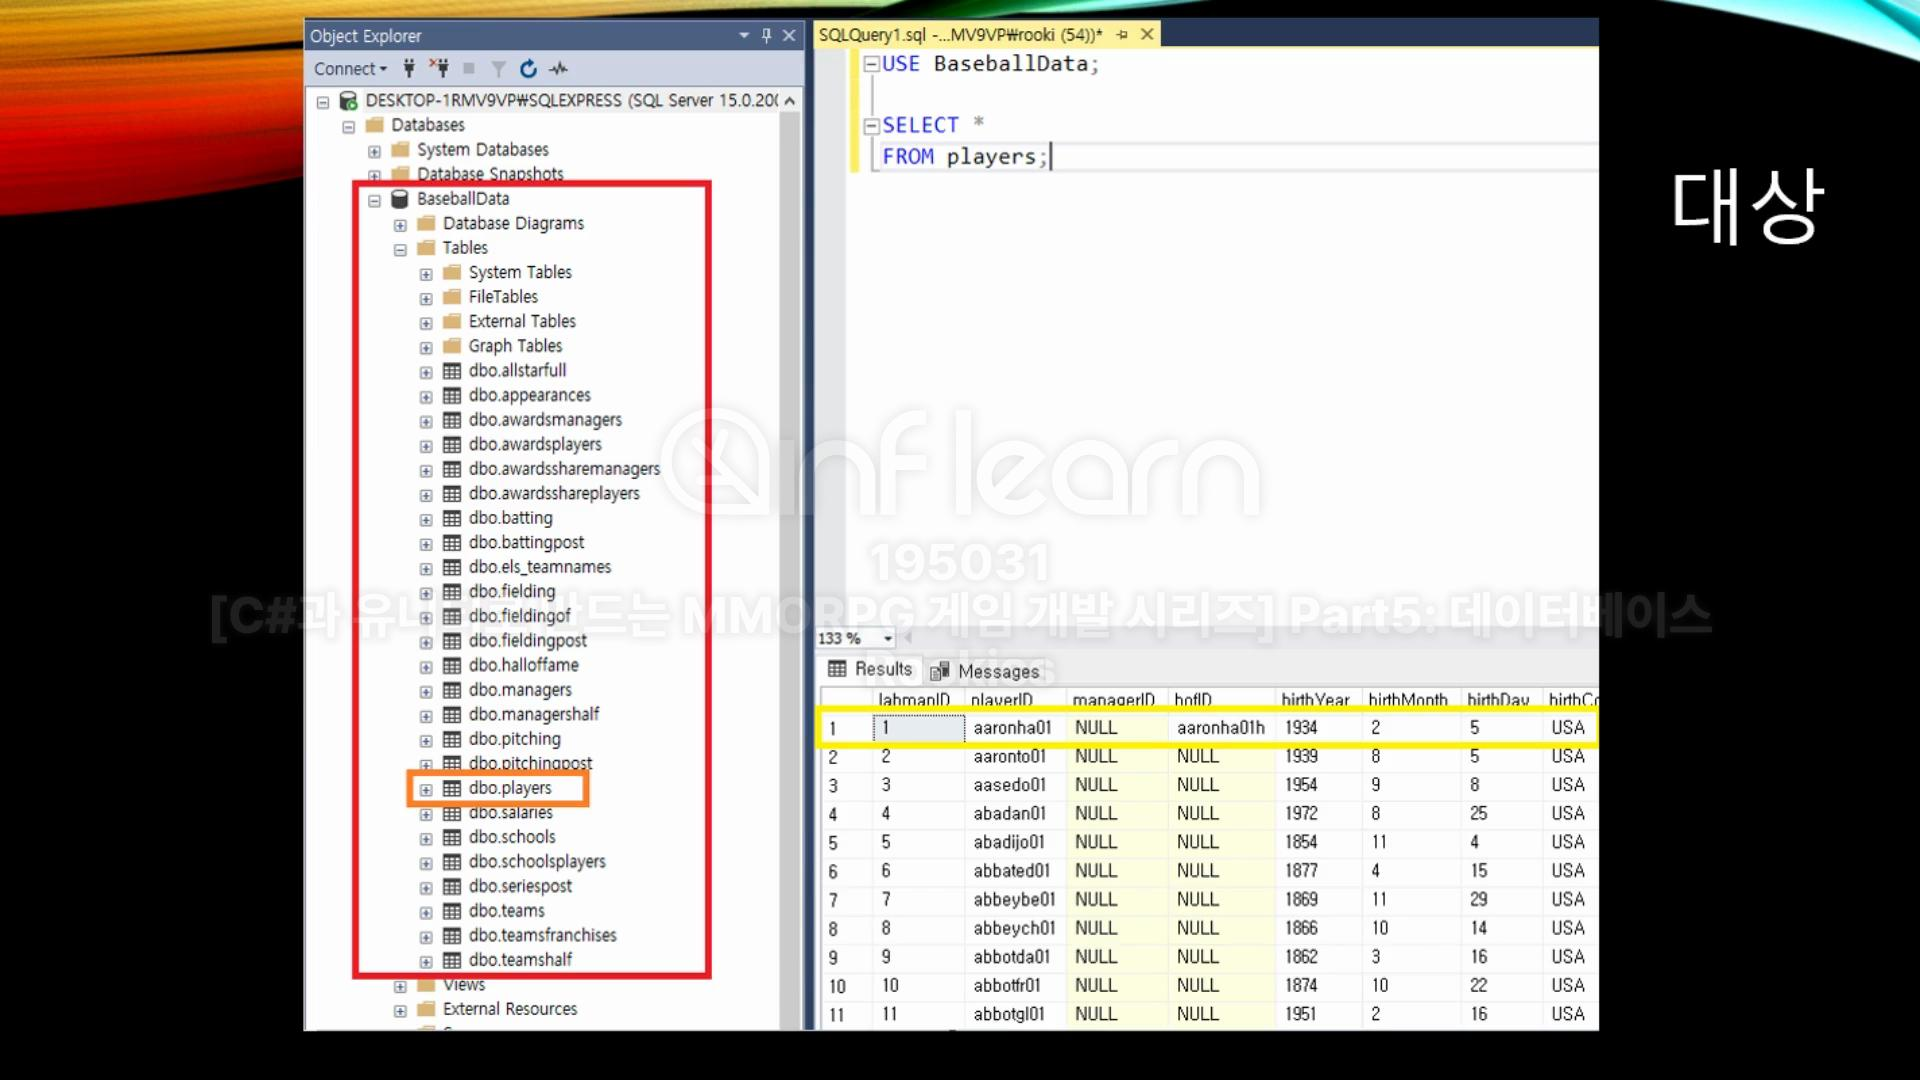Pin the Object Explorer panel
The height and width of the screenshot is (1080, 1920).
coord(766,35)
